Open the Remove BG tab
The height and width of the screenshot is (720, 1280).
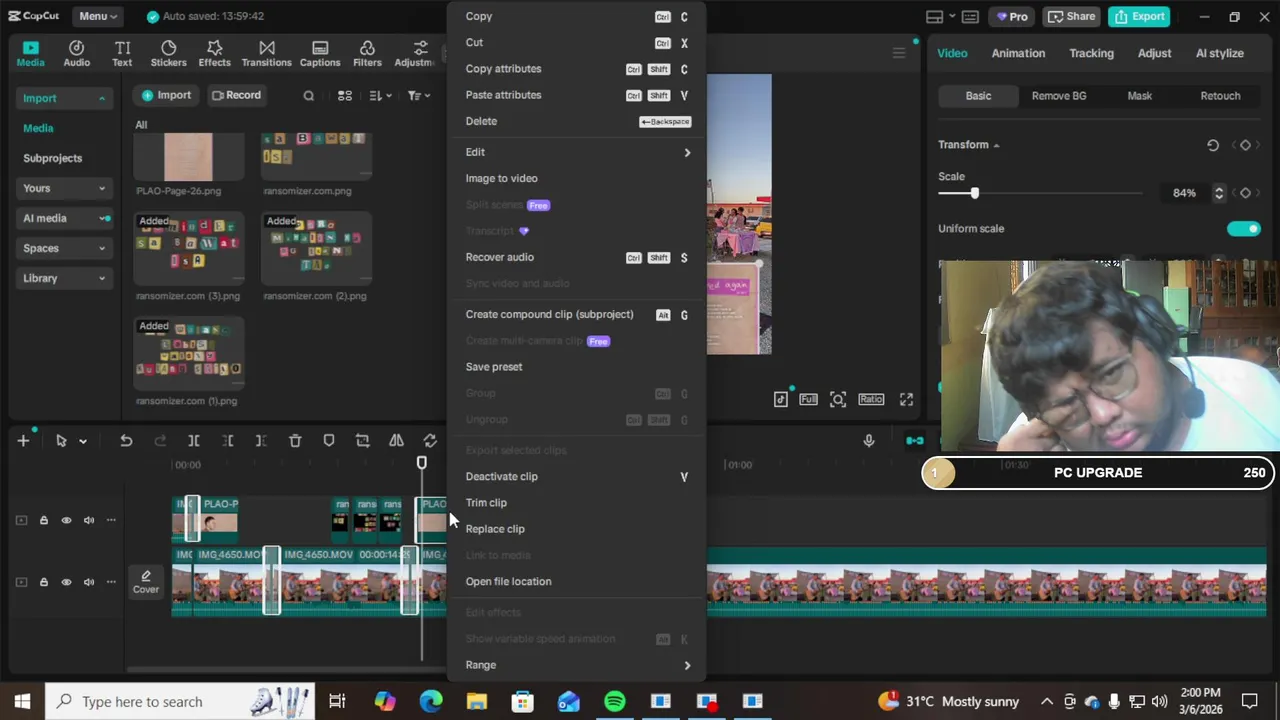1059,96
